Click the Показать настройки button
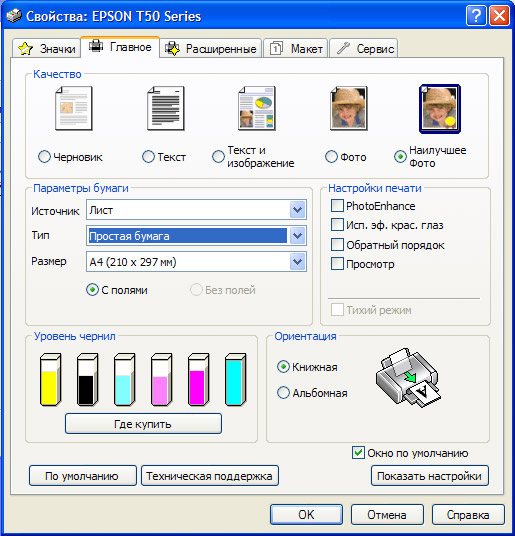This screenshot has height=536, width=515. pos(430,475)
